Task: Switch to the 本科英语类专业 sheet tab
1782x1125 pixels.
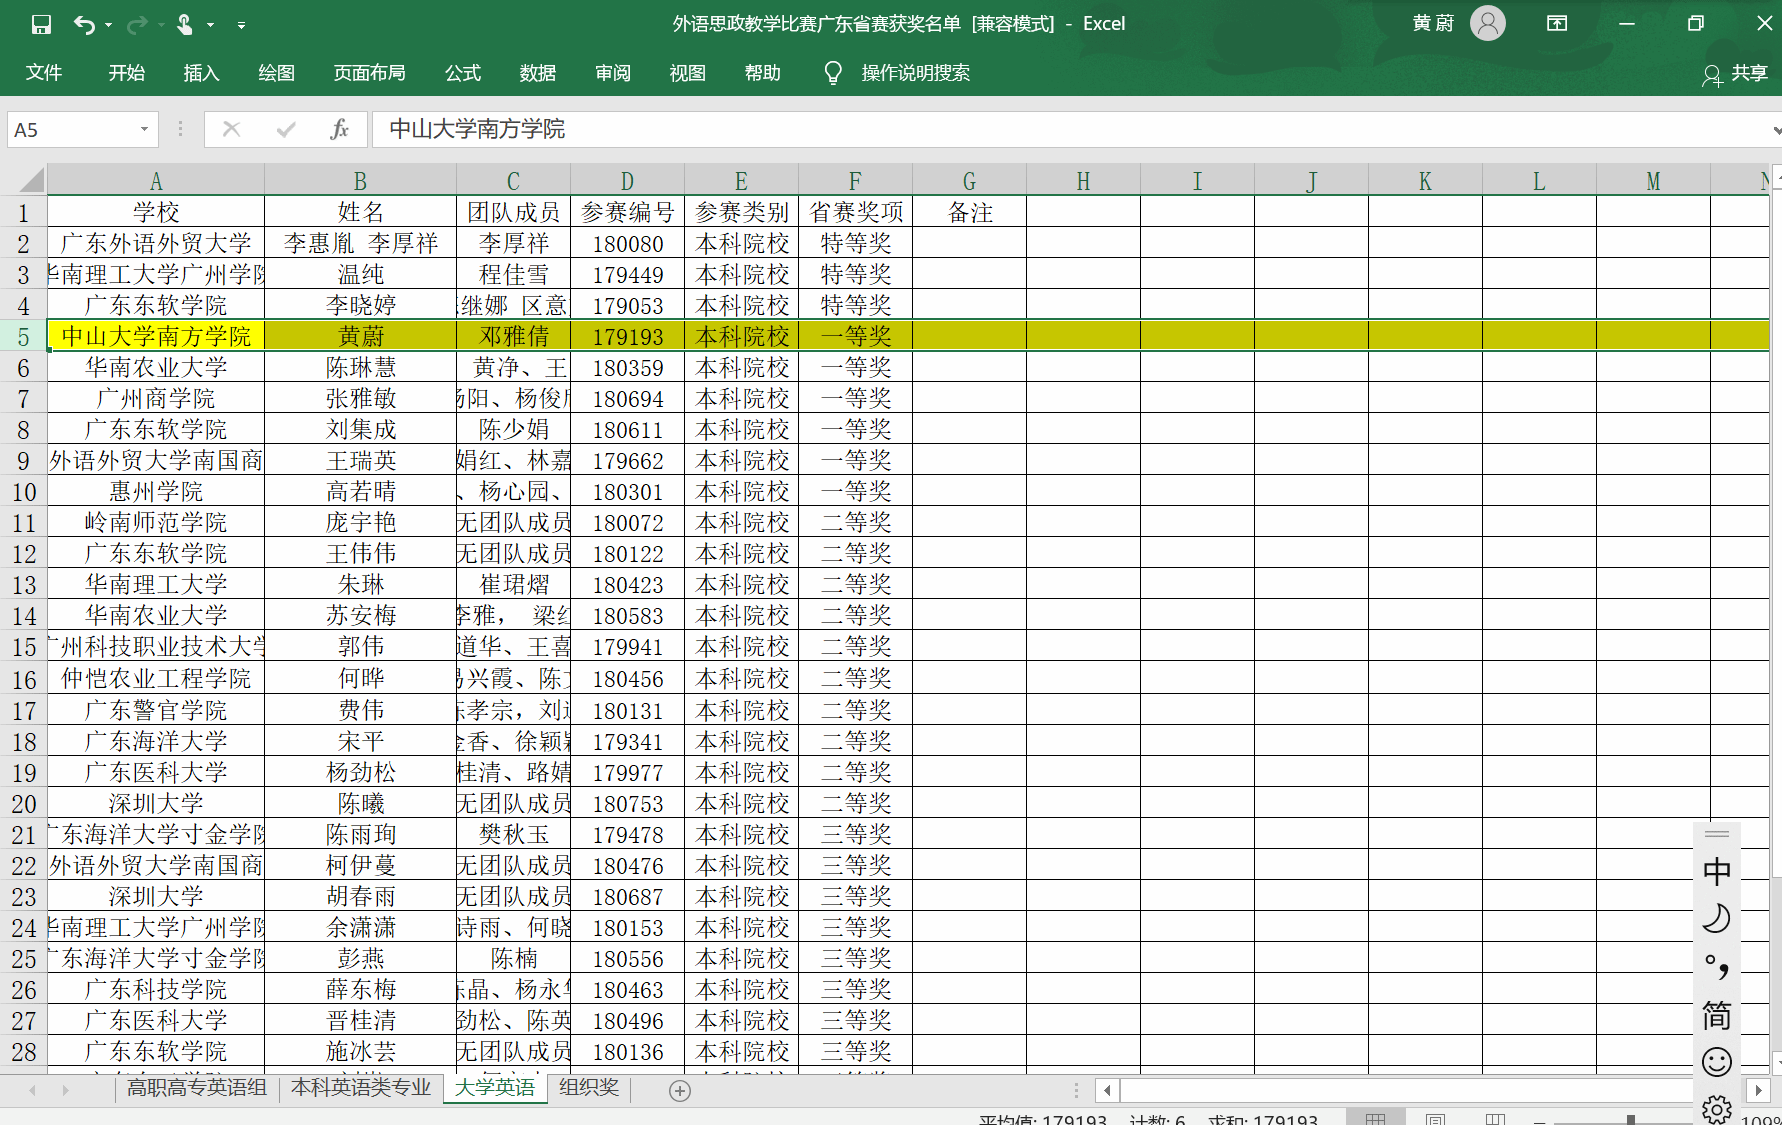Action: (361, 1088)
